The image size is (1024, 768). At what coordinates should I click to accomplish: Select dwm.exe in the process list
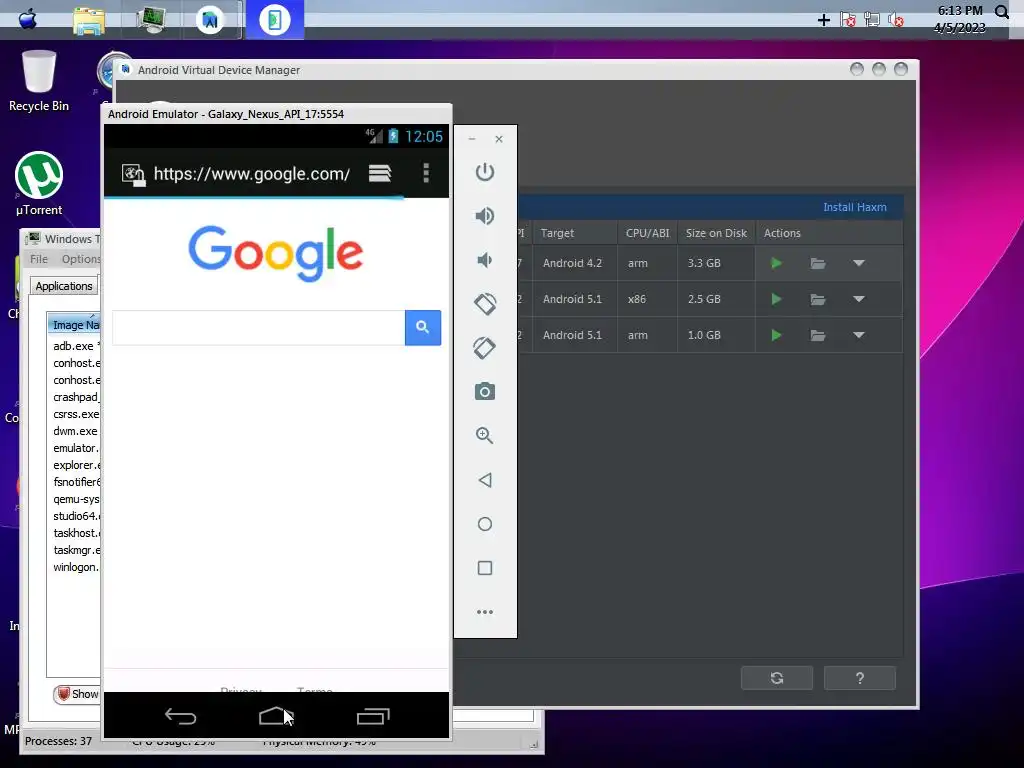75,431
